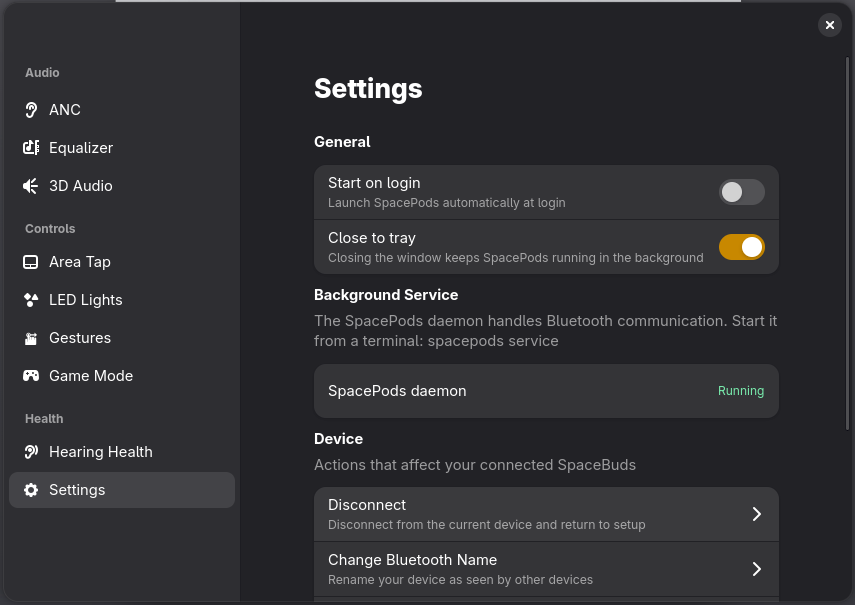Click 'Disconnect from the current device' description
Screen dimensions: 855x605
click(486, 525)
